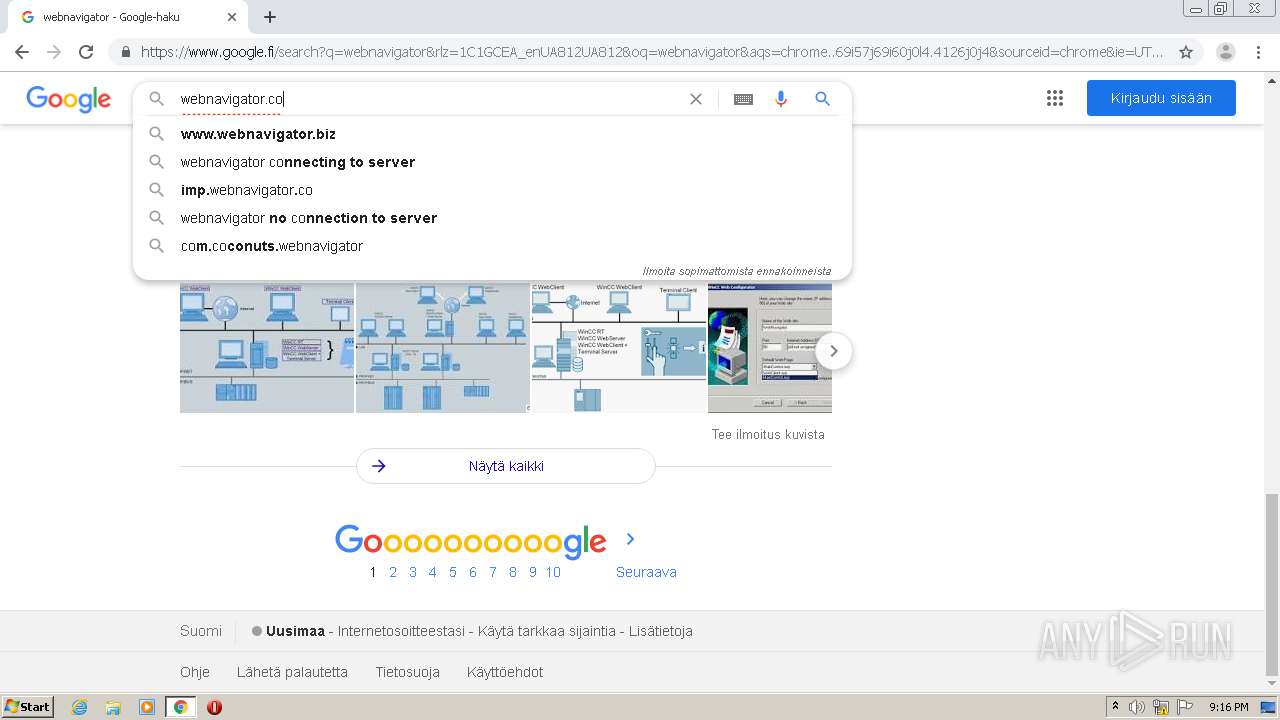Viewport: 1280px width, 720px height.
Task: Advance image carousel with right chevron
Action: 834,351
